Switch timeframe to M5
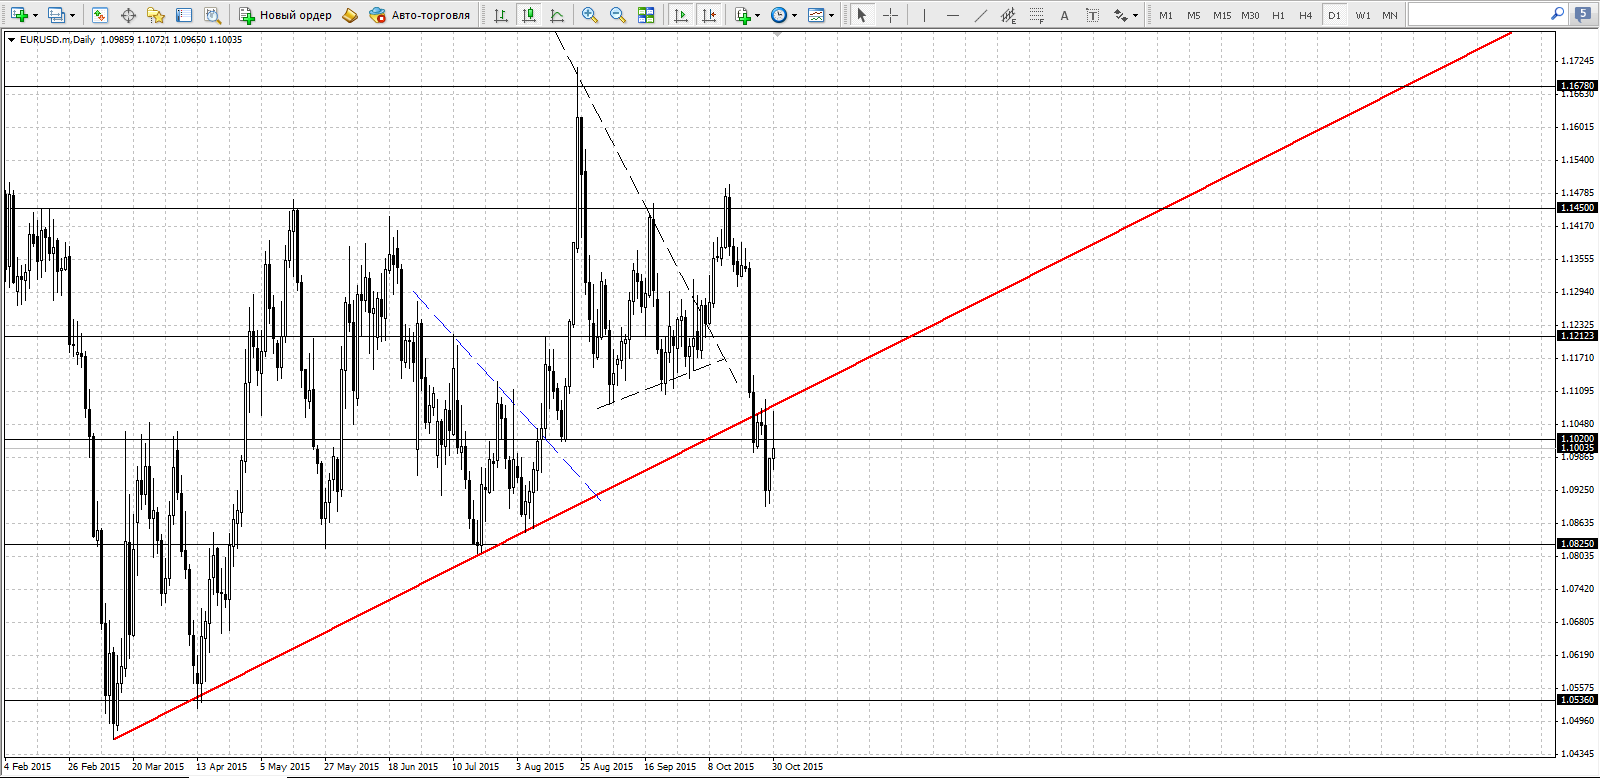 tap(1194, 15)
